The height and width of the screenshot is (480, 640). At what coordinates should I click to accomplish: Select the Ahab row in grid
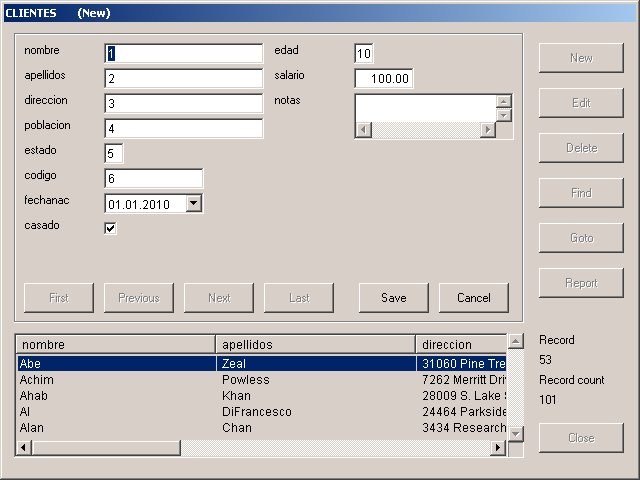click(x=261, y=396)
